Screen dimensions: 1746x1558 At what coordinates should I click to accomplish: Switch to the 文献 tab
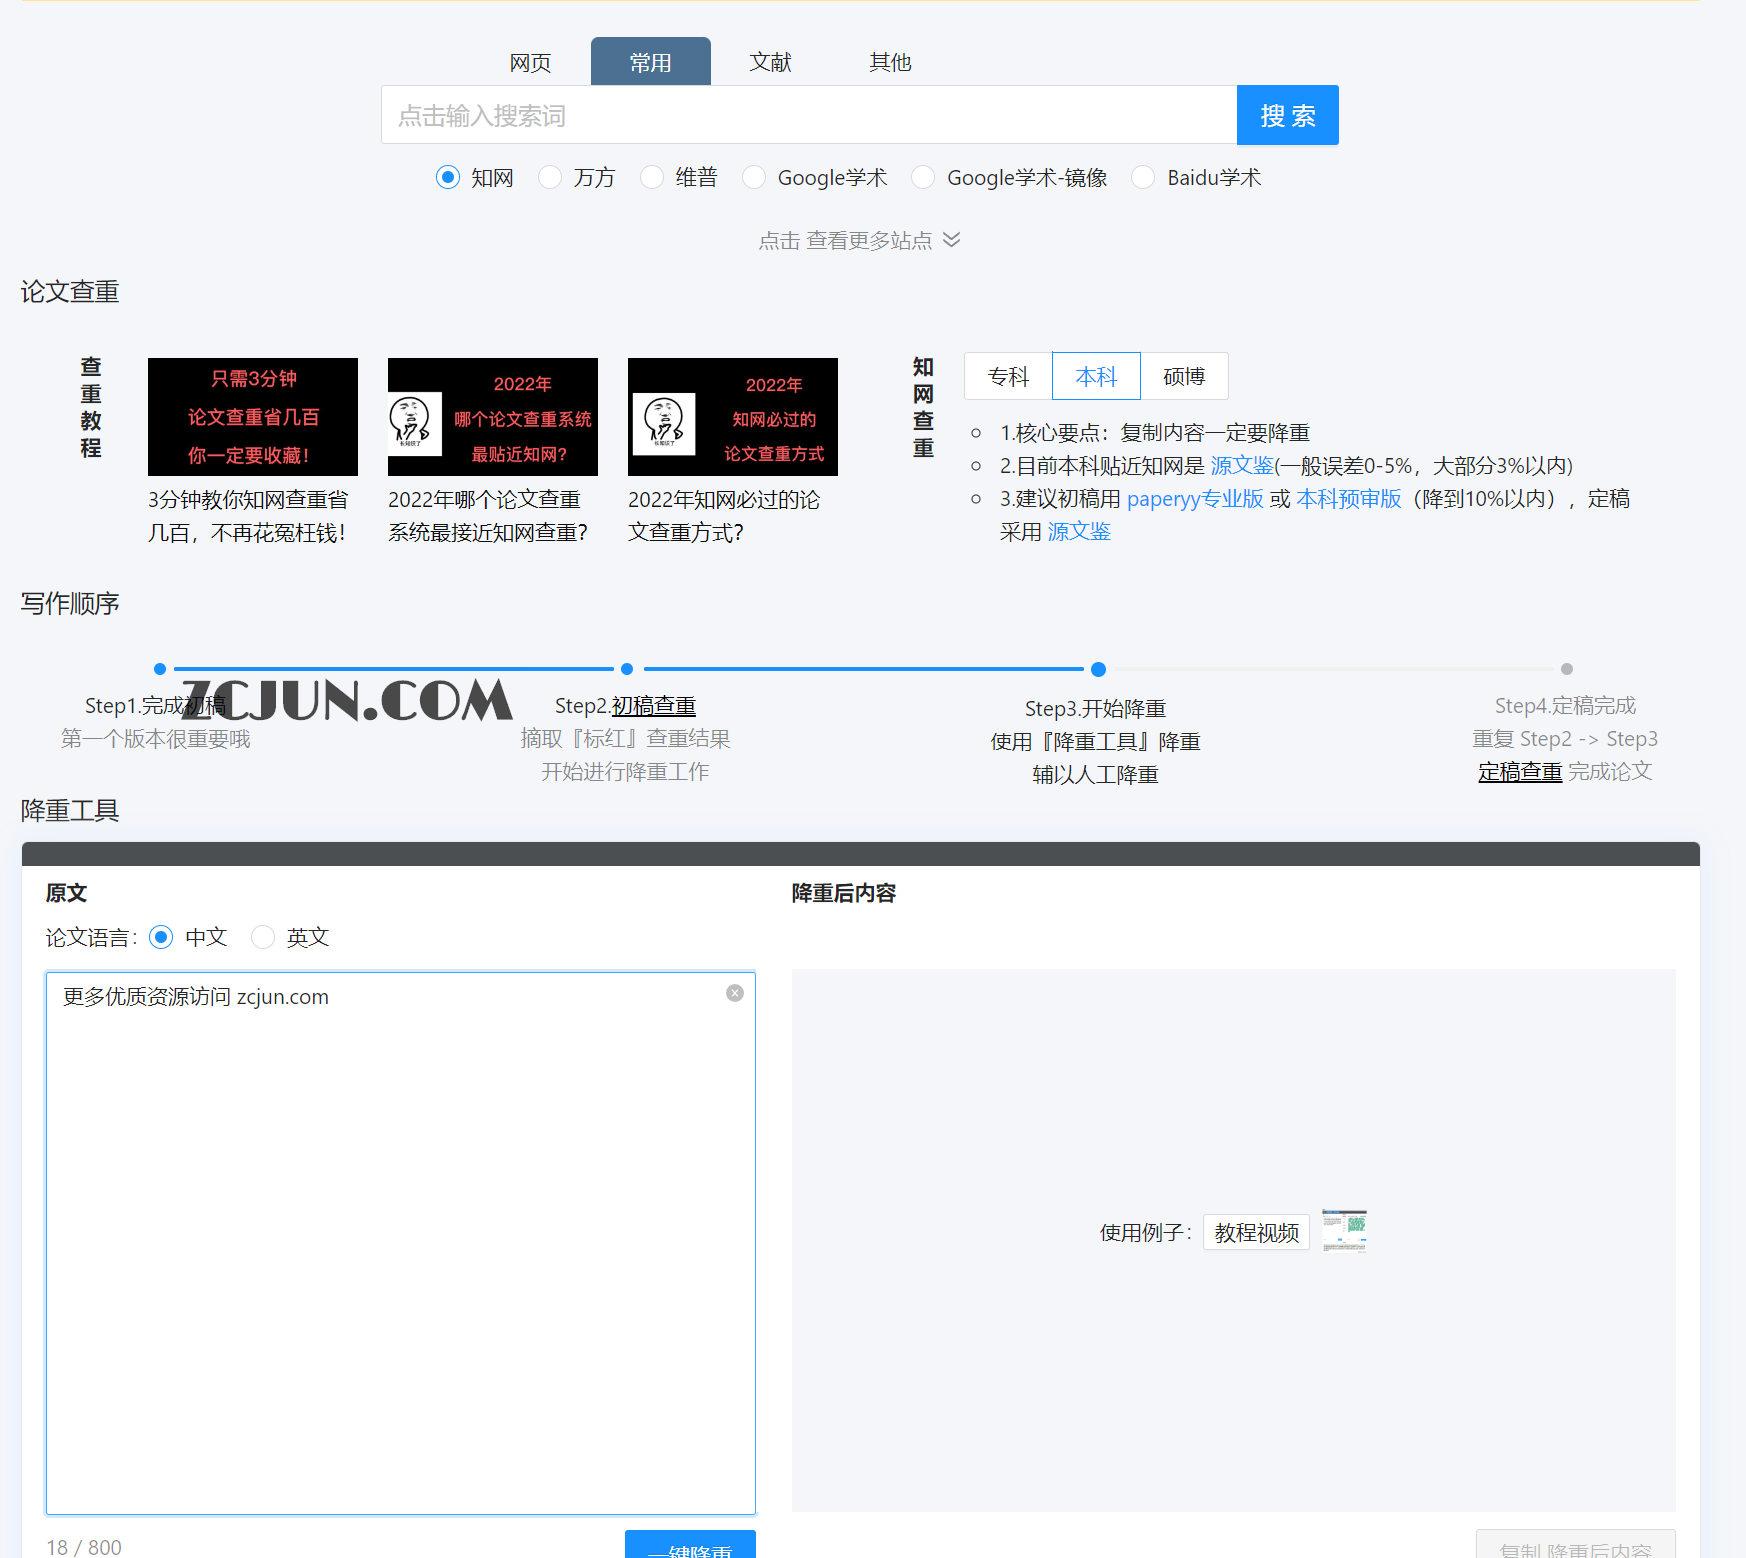coord(770,61)
